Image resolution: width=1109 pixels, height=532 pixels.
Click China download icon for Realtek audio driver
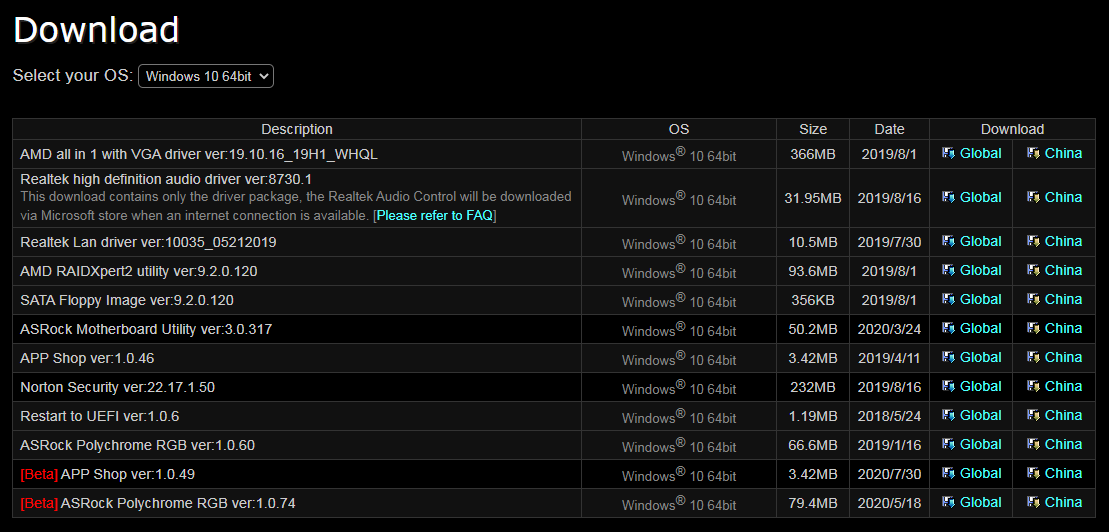coord(1033,198)
